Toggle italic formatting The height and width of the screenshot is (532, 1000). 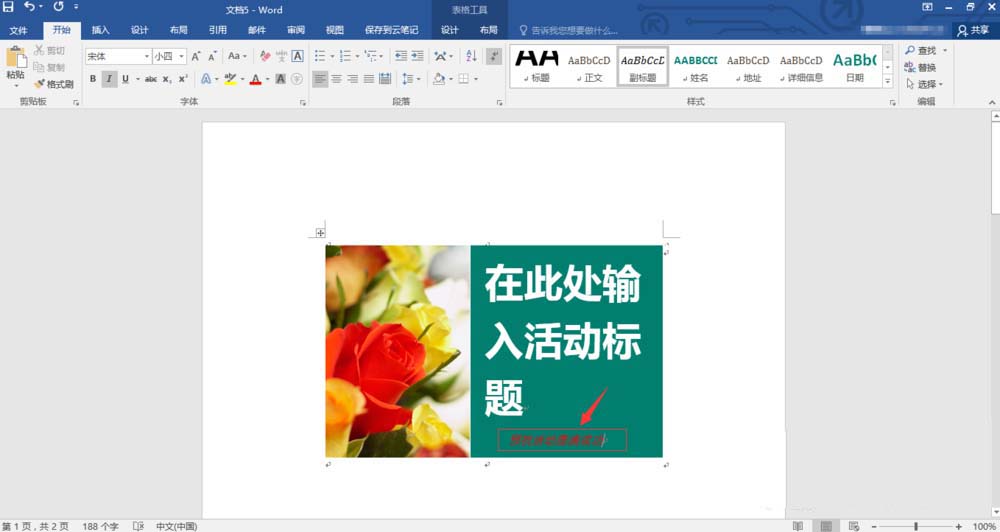pyautogui.click(x=109, y=79)
